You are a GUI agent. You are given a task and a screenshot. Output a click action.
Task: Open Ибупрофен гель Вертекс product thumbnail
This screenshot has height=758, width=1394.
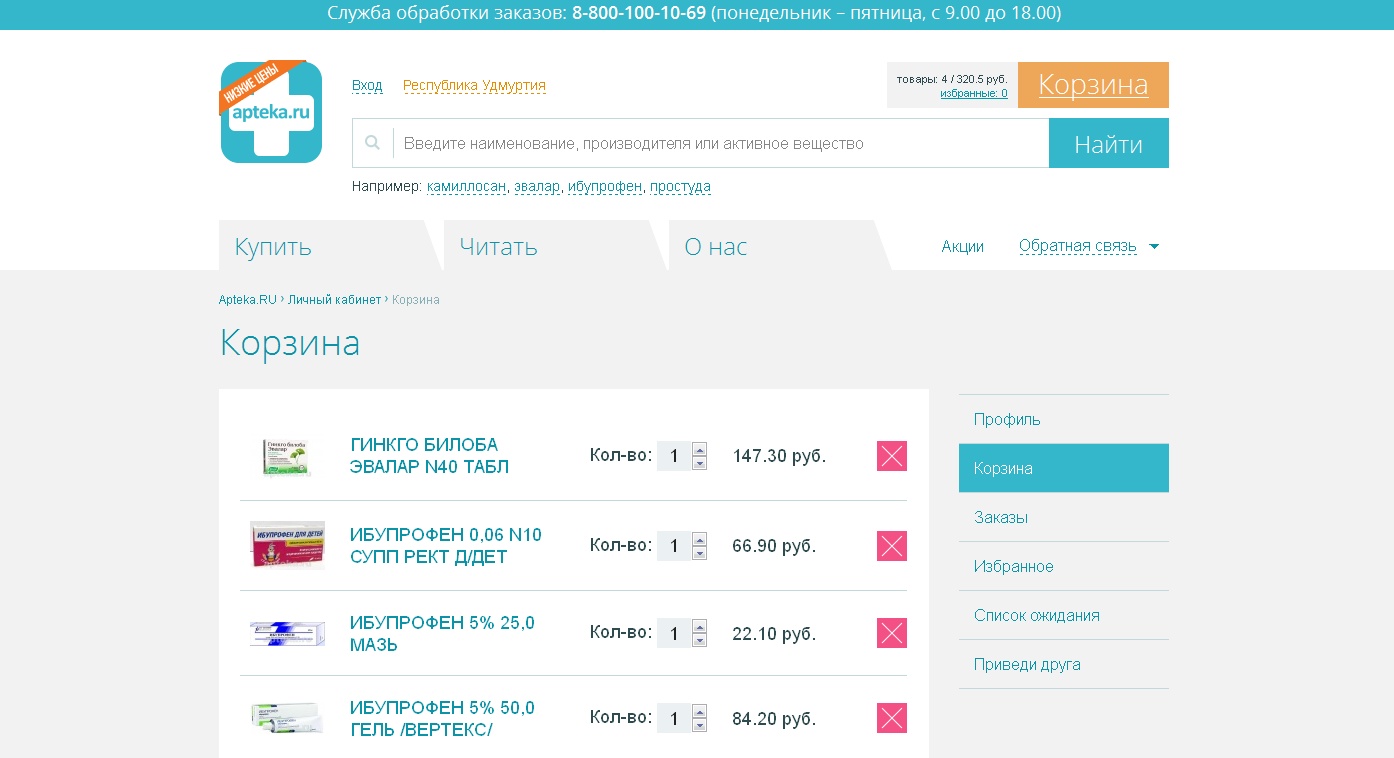[x=287, y=718]
